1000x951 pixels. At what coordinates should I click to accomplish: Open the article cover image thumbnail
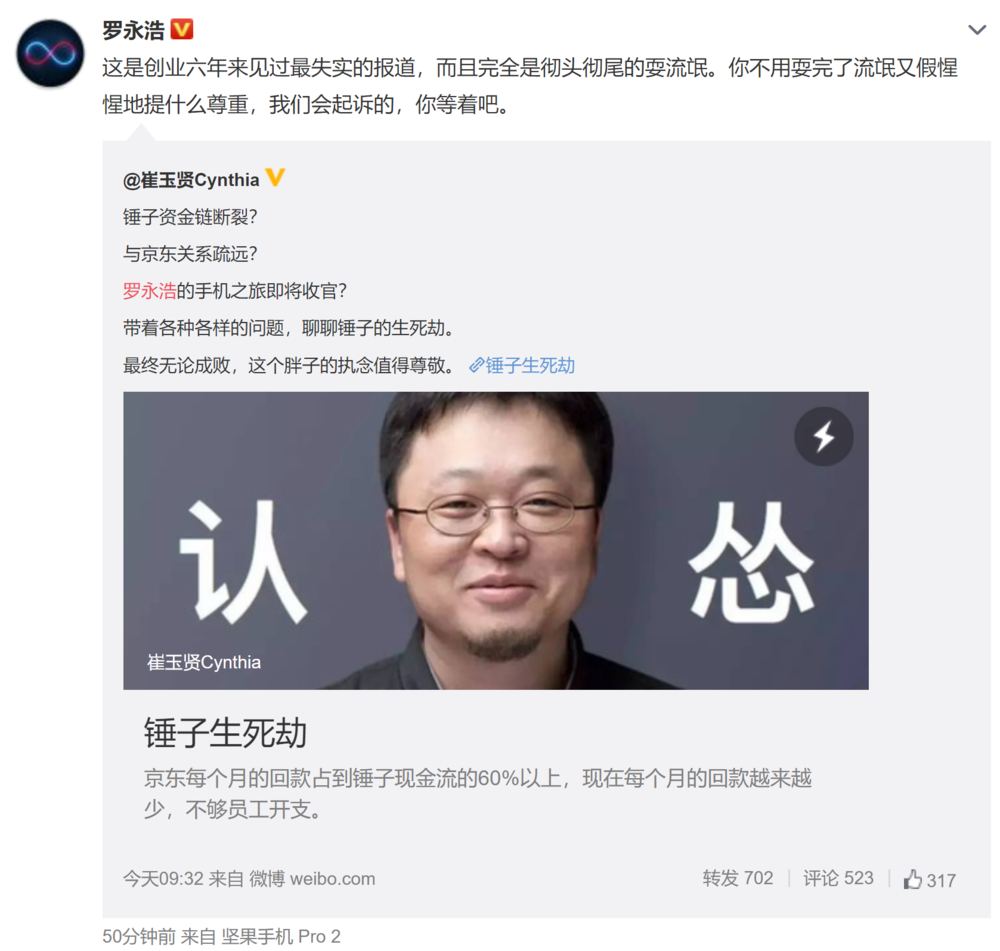pyautogui.click(x=496, y=540)
